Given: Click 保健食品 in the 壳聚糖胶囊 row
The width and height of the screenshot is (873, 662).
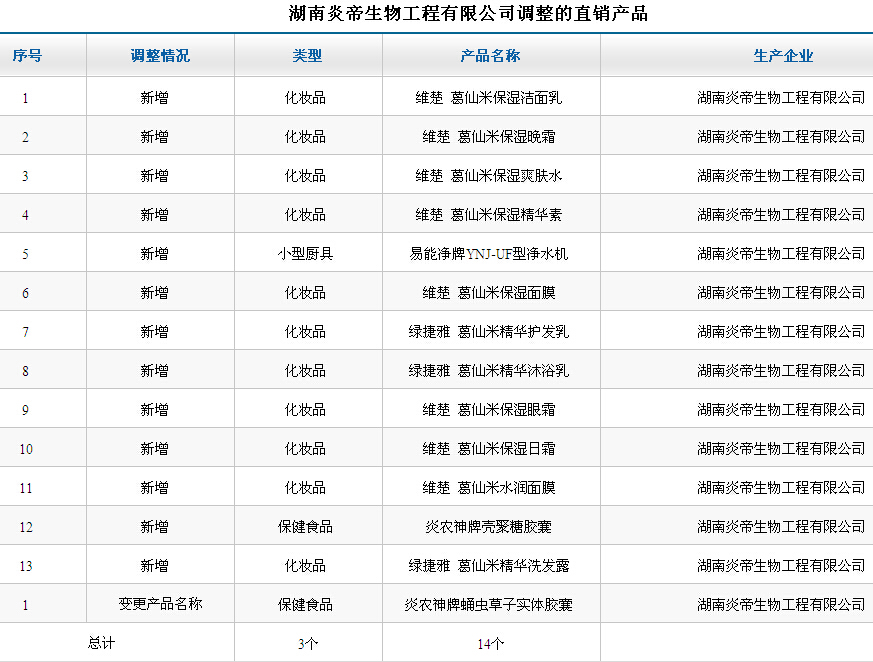Looking at the screenshot, I should pyautogui.click(x=305, y=527).
